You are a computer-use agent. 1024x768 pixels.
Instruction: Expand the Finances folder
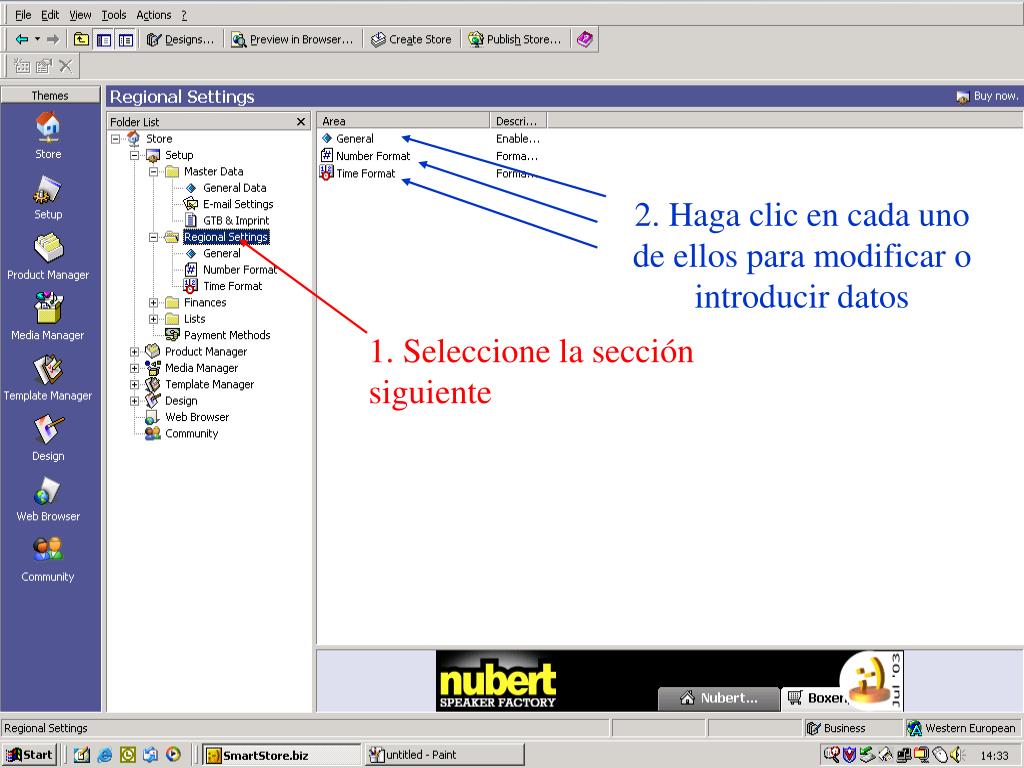(153, 302)
